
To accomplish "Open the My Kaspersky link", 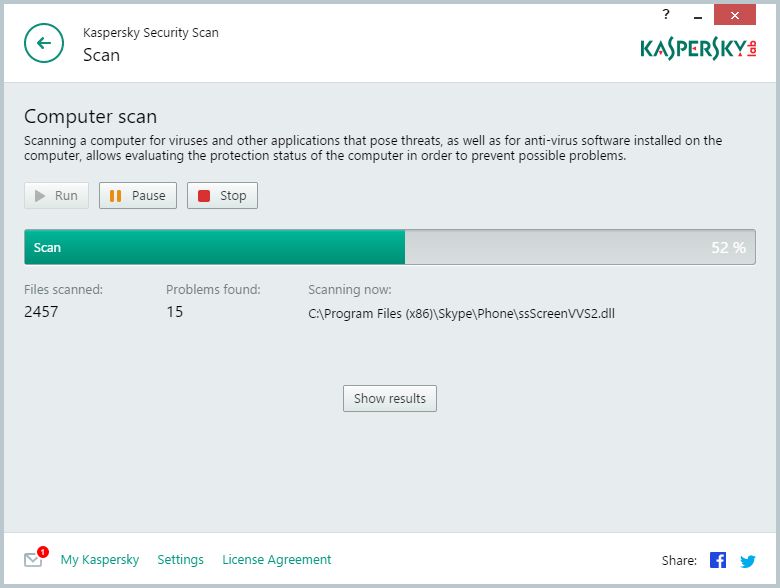I will point(99,560).
